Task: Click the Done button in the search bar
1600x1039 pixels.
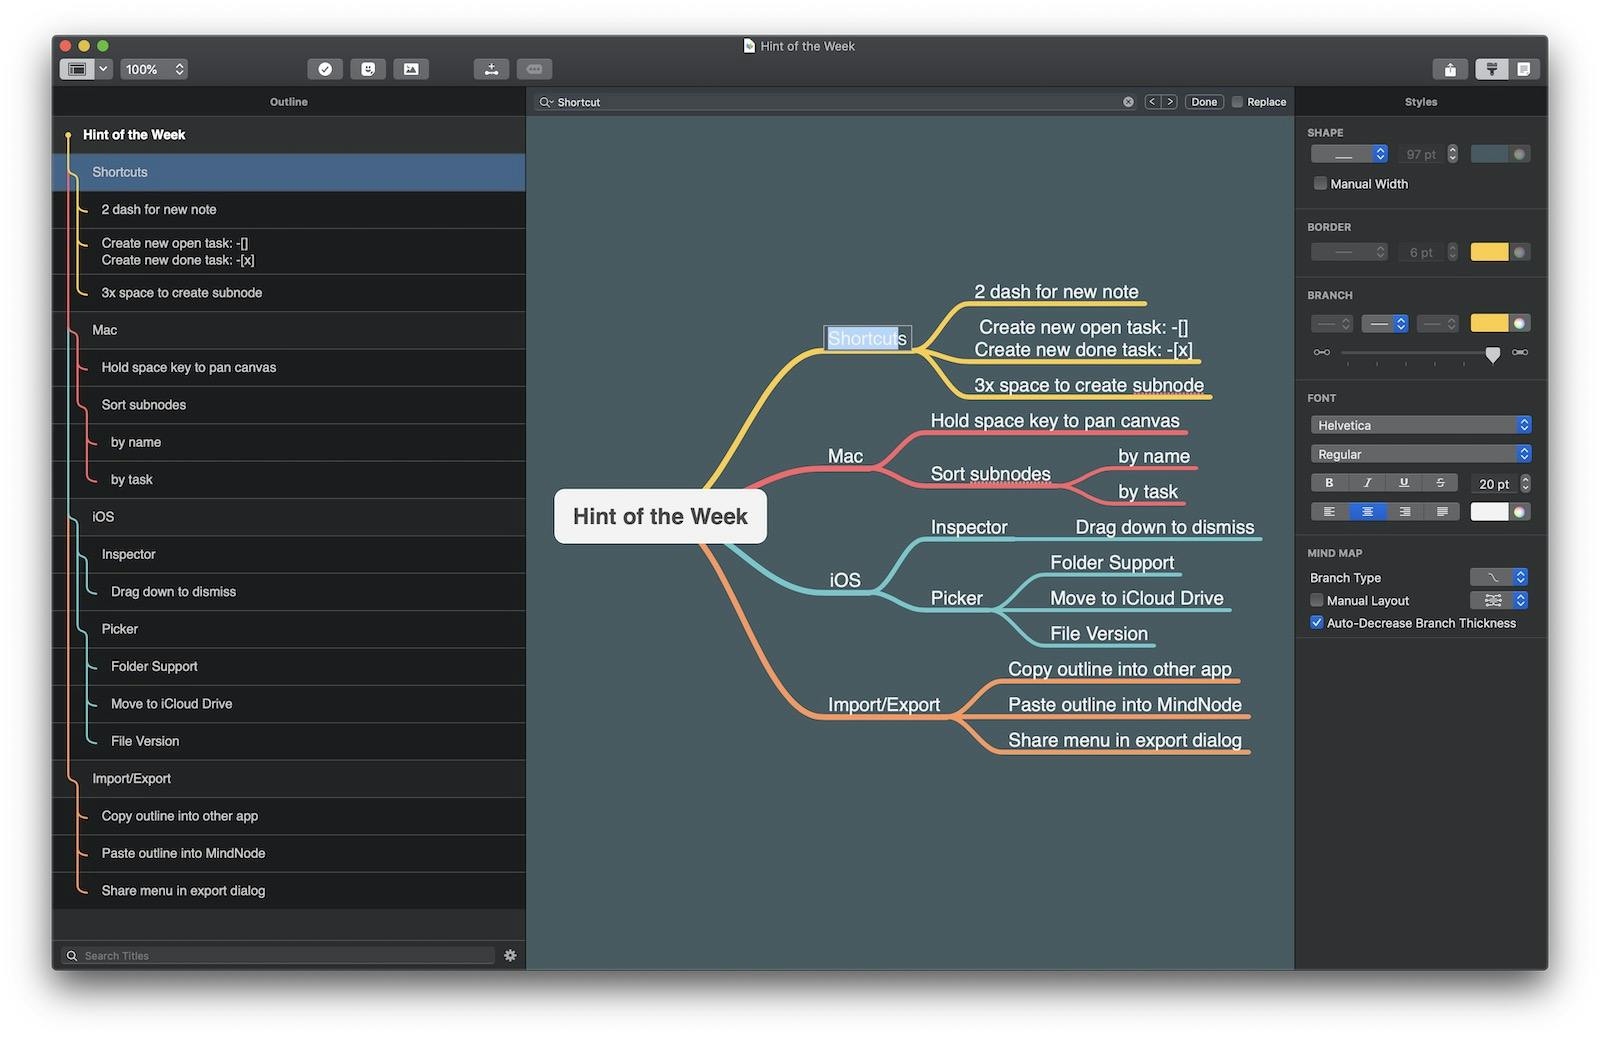Action: (x=1204, y=102)
